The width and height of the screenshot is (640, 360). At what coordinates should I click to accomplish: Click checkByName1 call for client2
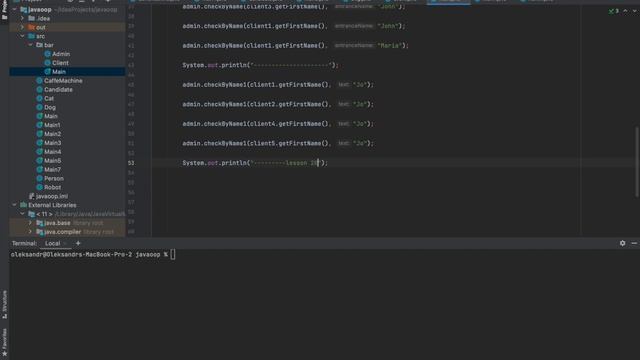tap(278, 104)
